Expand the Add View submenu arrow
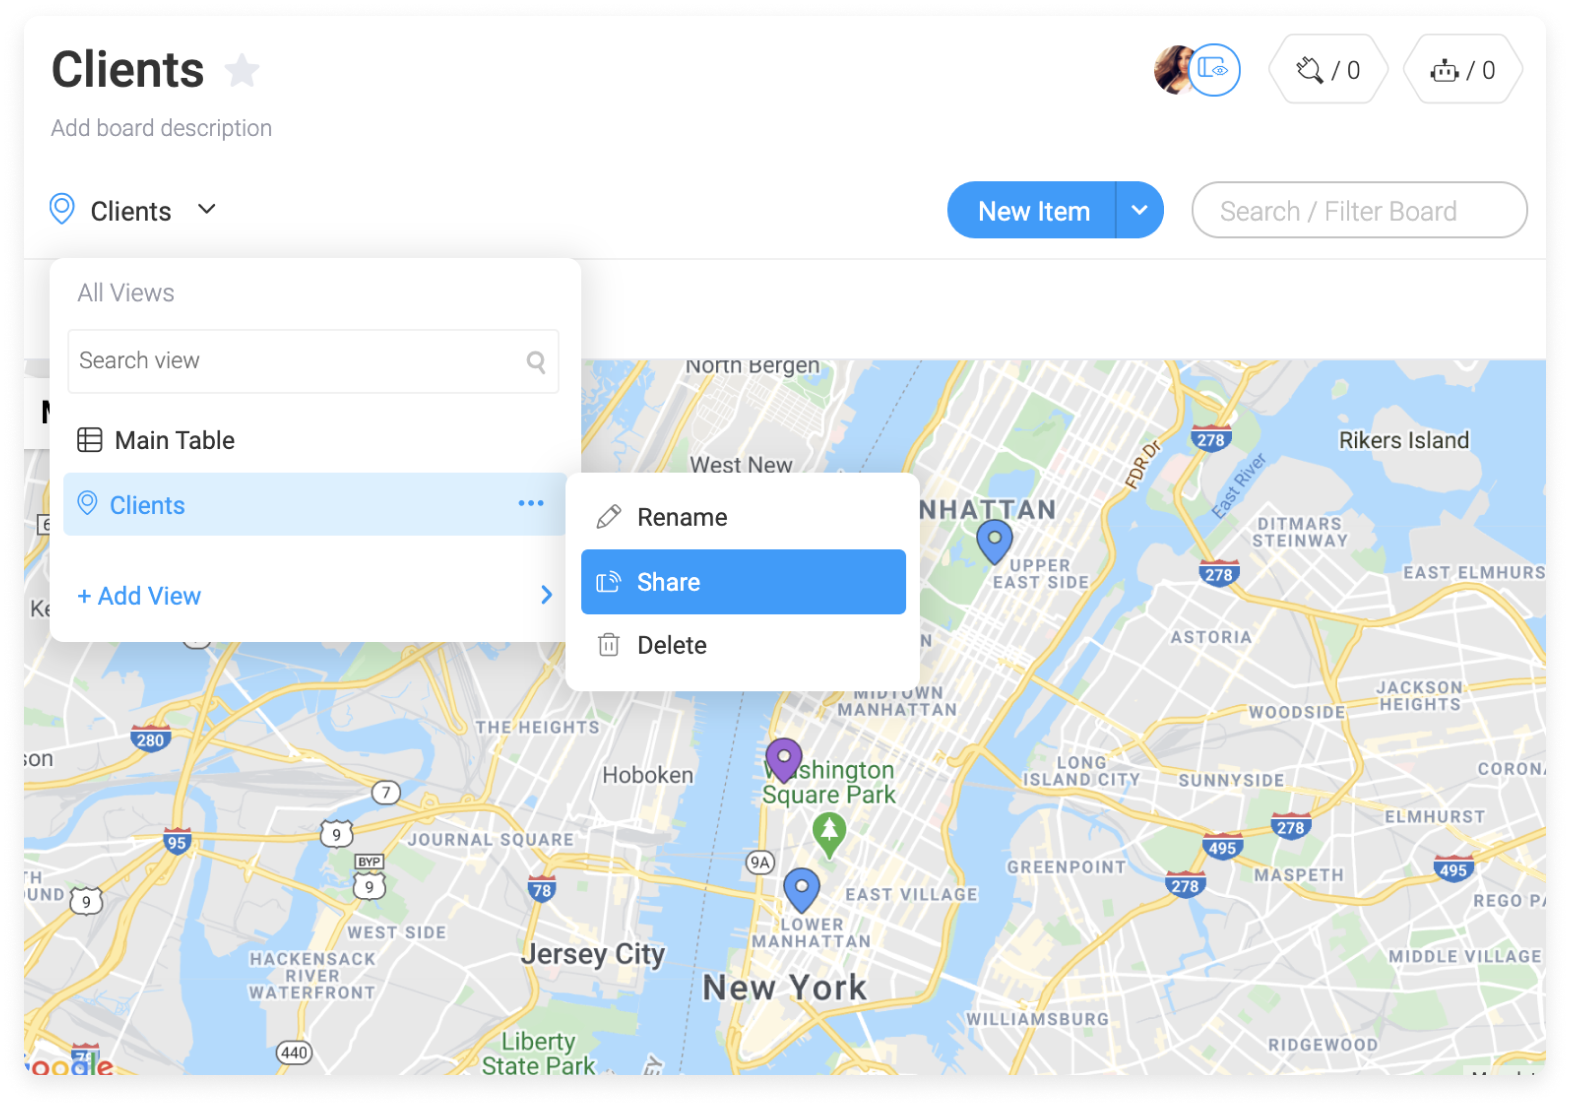The height and width of the screenshot is (1107, 1570). pos(546,595)
